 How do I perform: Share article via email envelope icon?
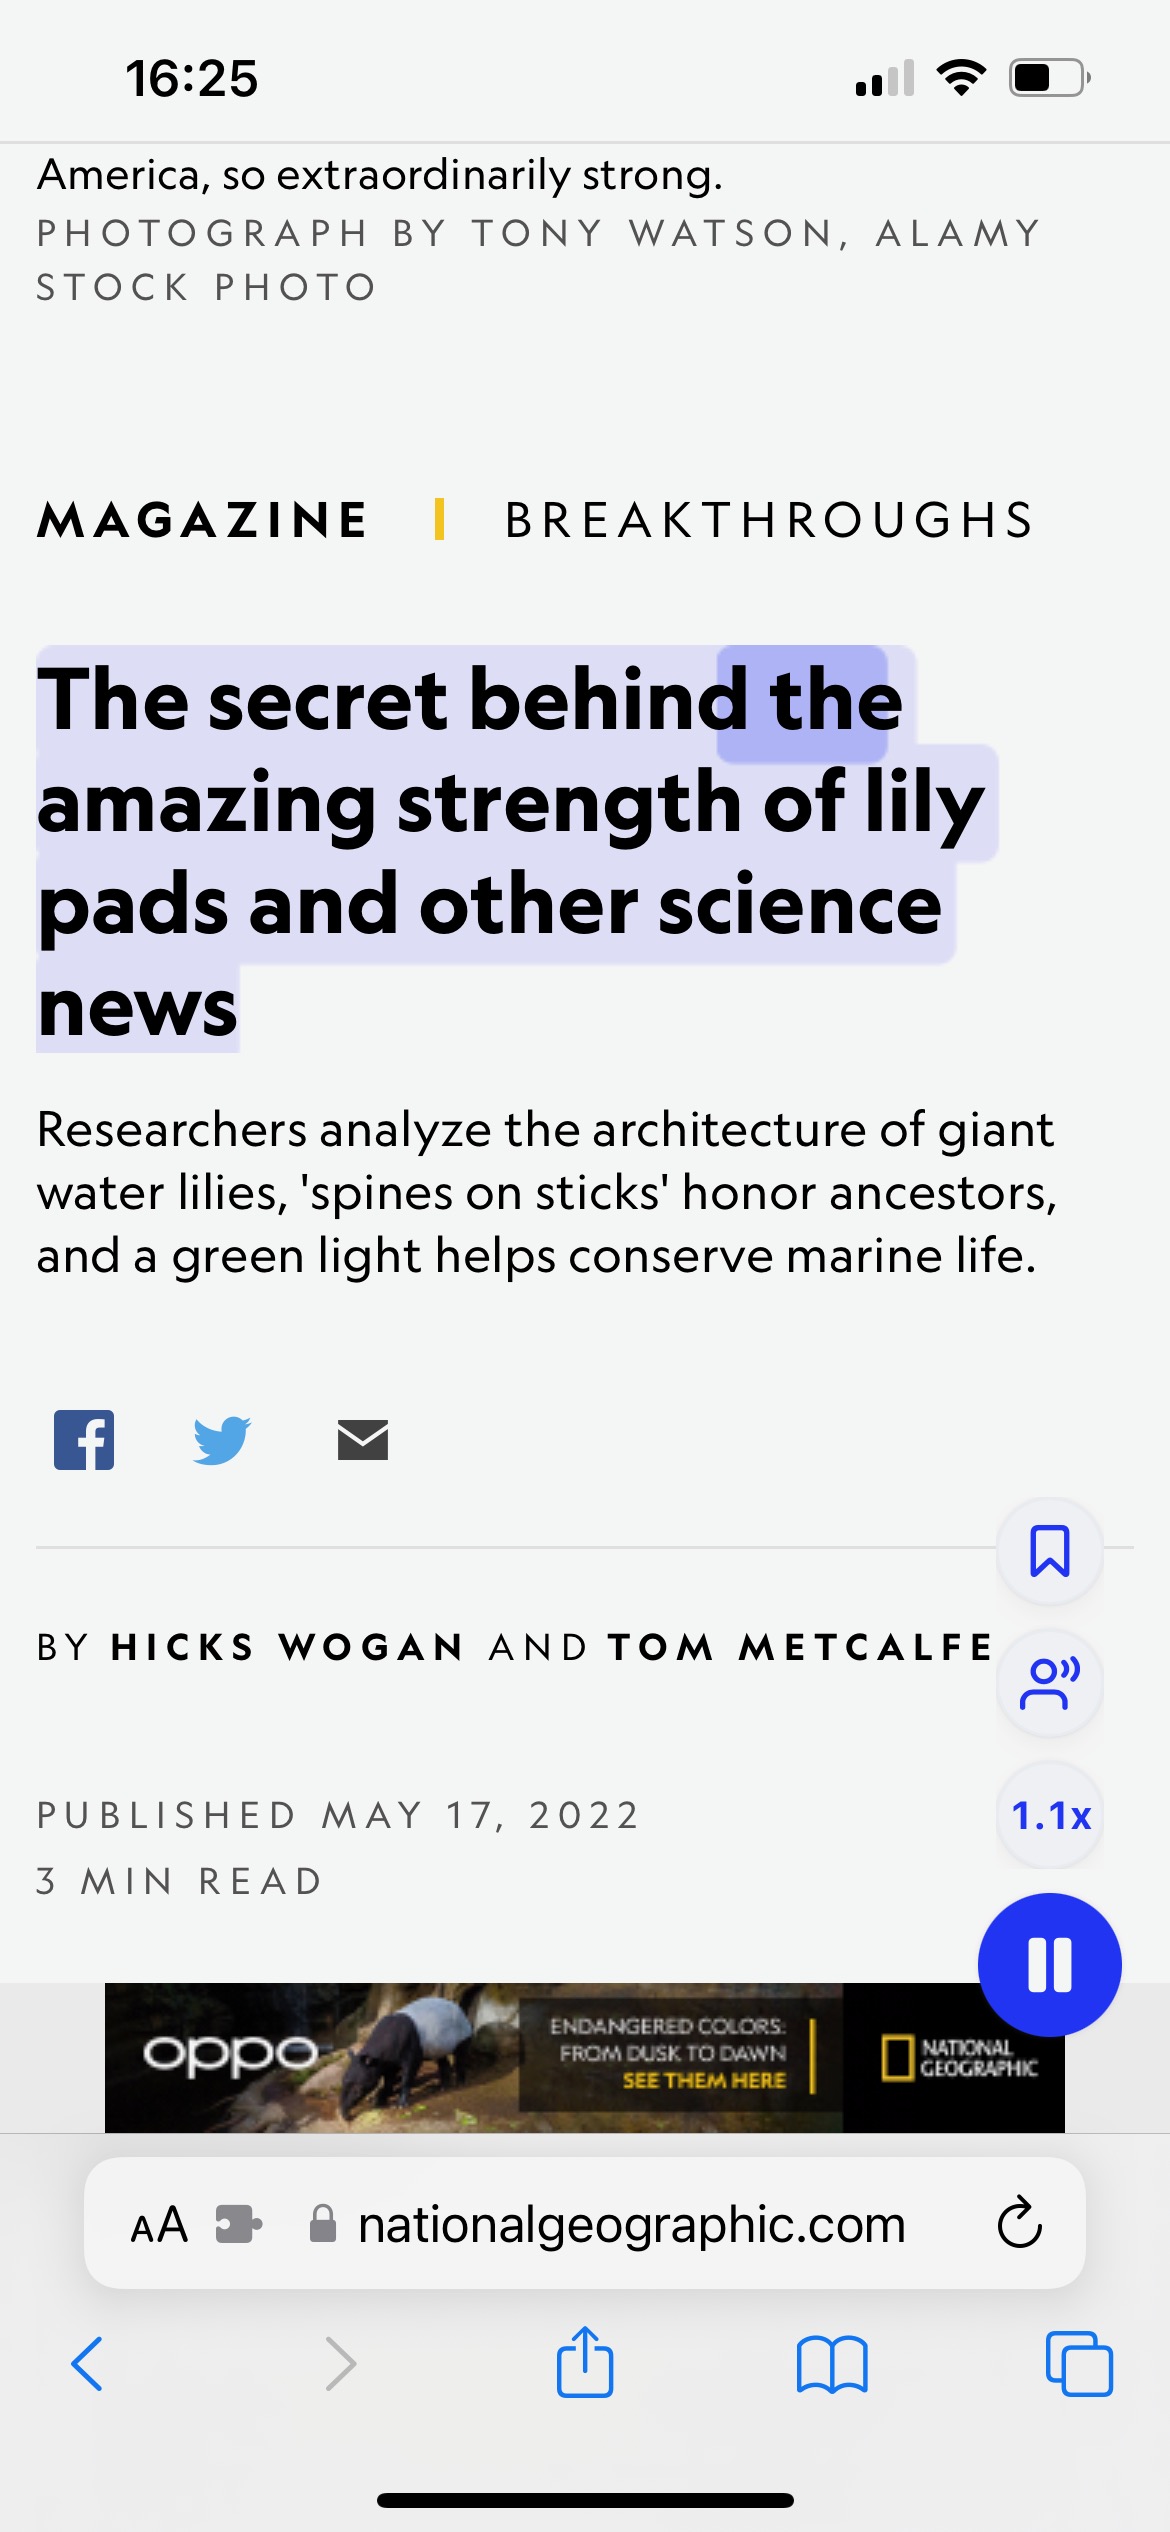(x=363, y=1440)
